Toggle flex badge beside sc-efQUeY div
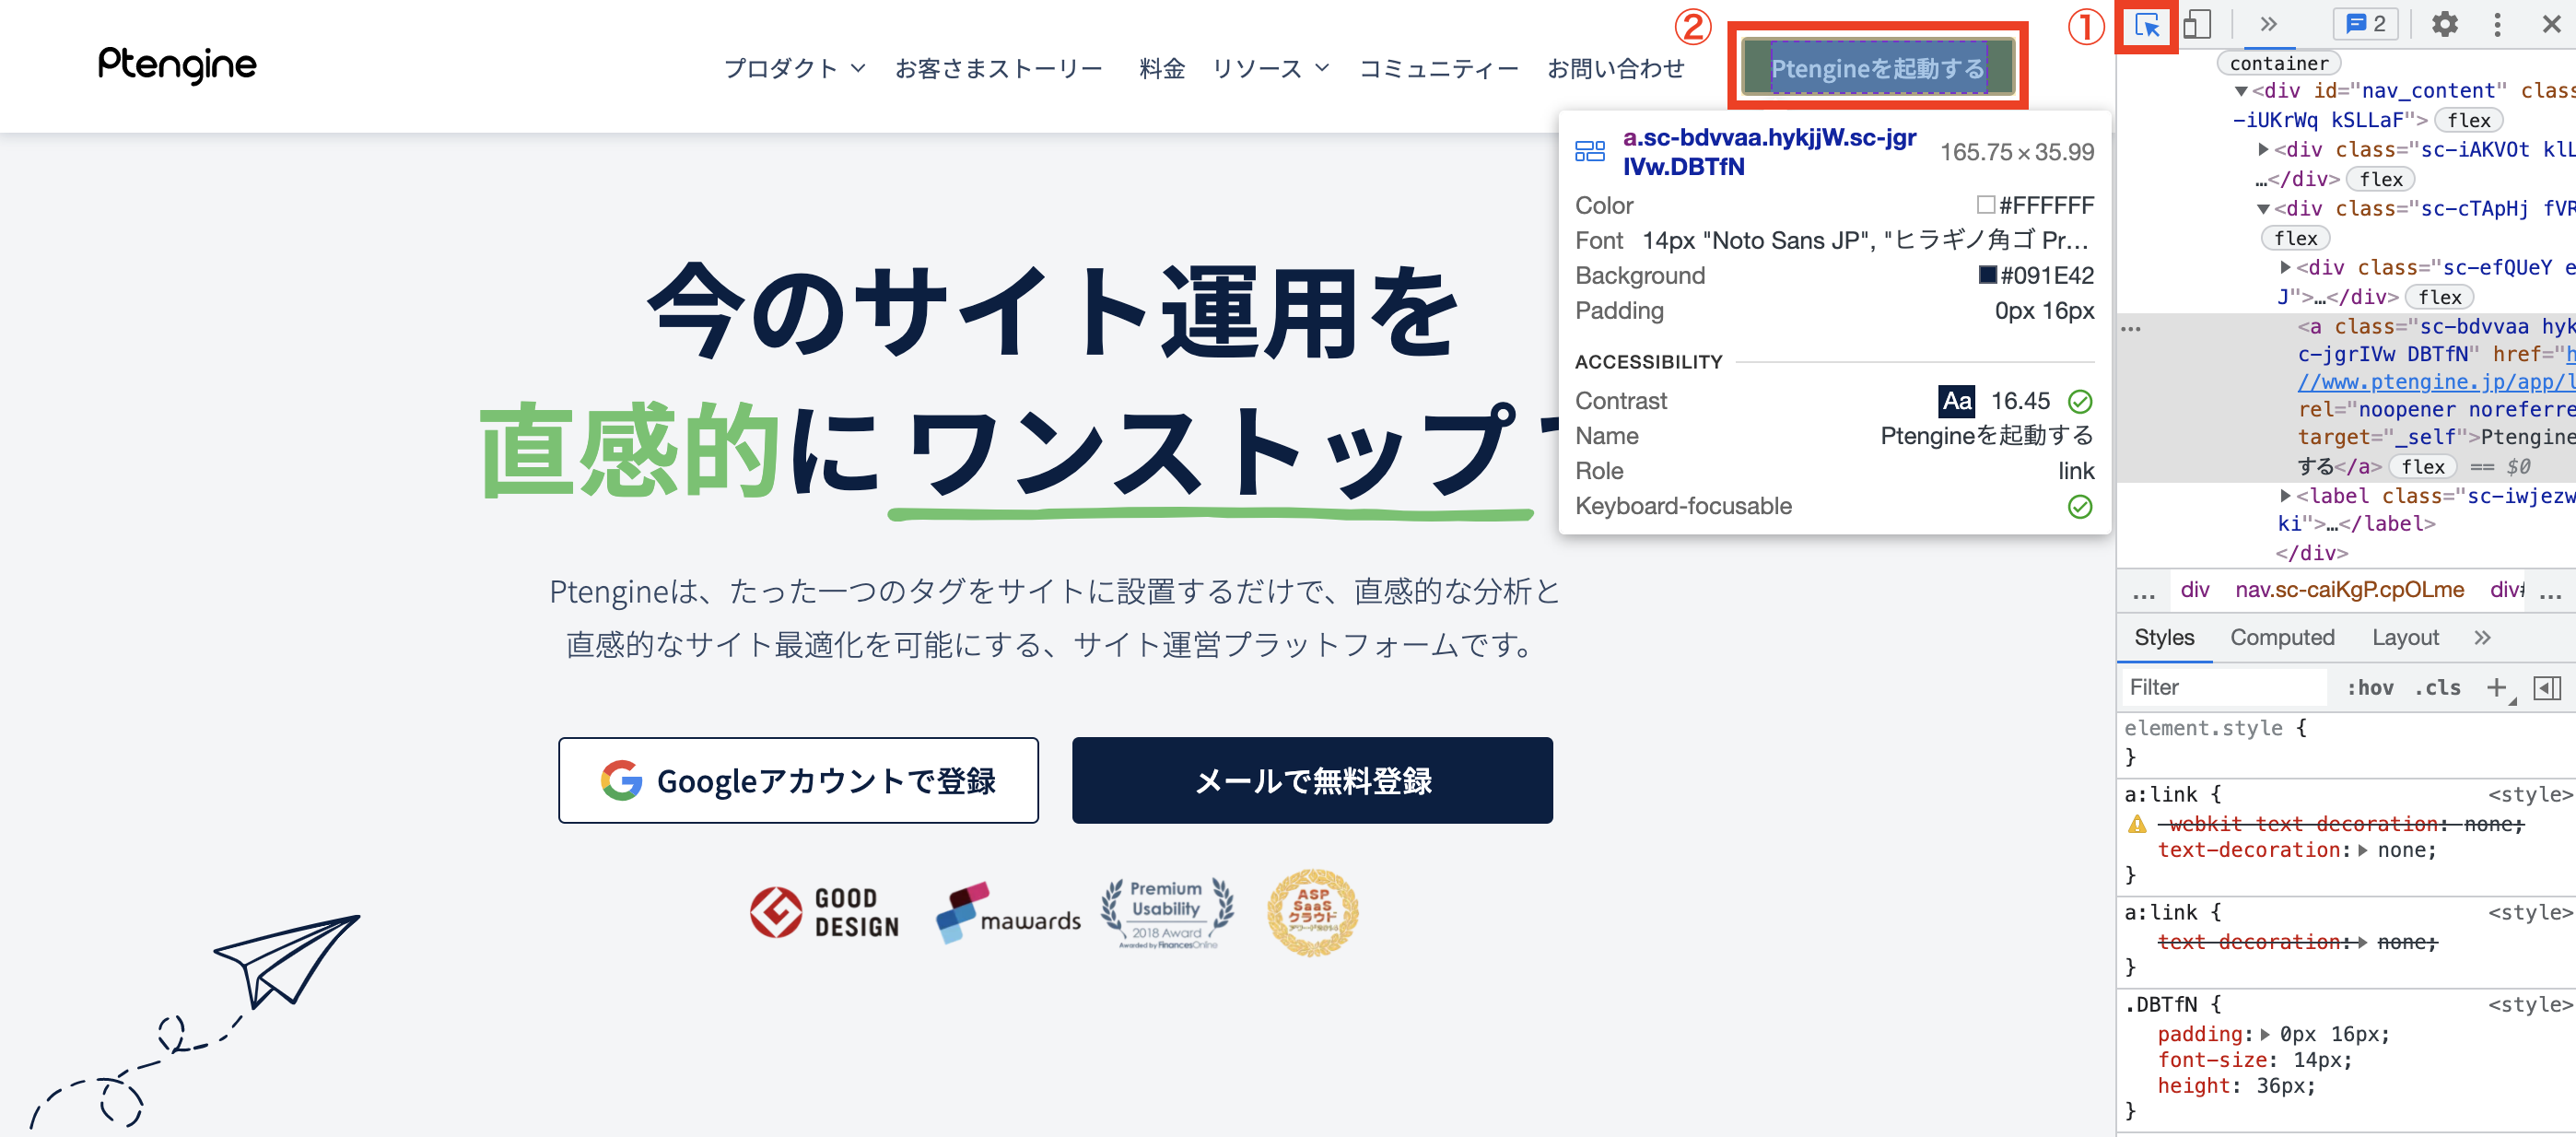 click(2439, 297)
